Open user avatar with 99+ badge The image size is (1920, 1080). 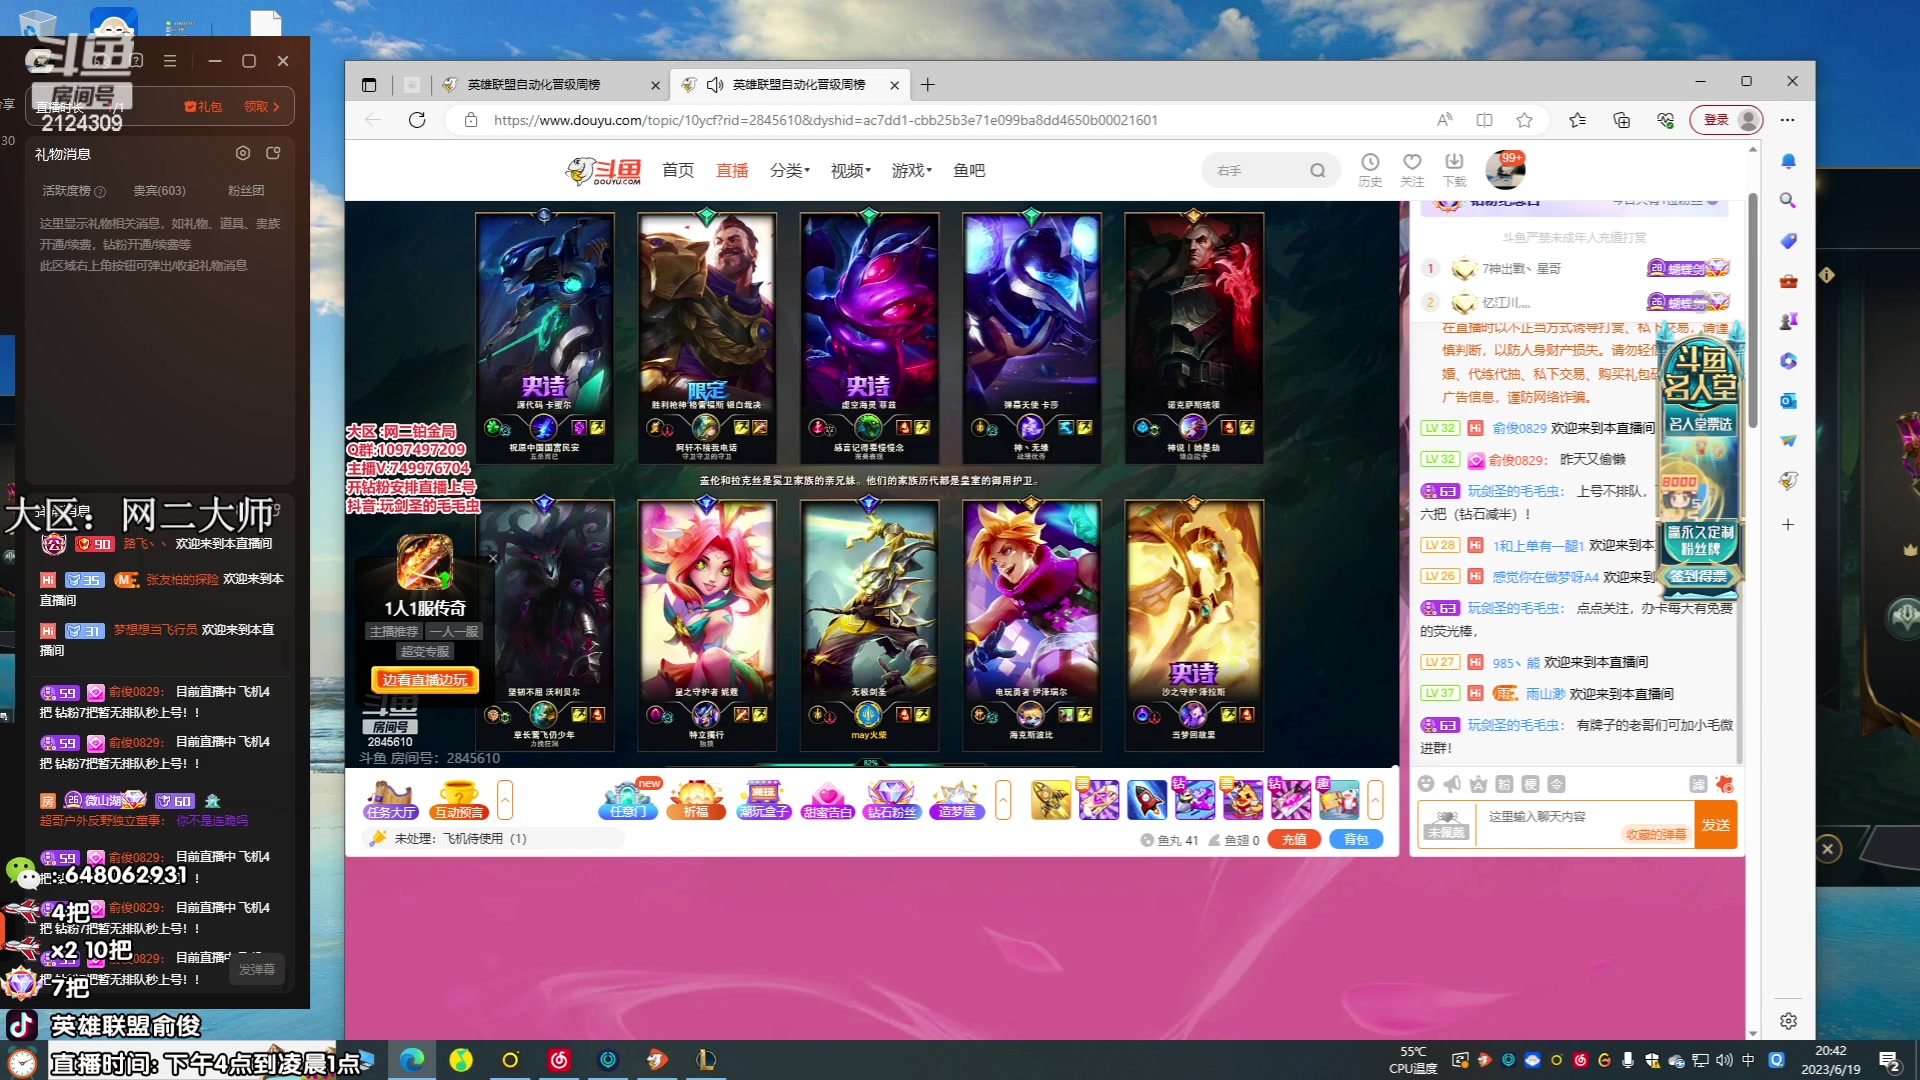(1505, 170)
